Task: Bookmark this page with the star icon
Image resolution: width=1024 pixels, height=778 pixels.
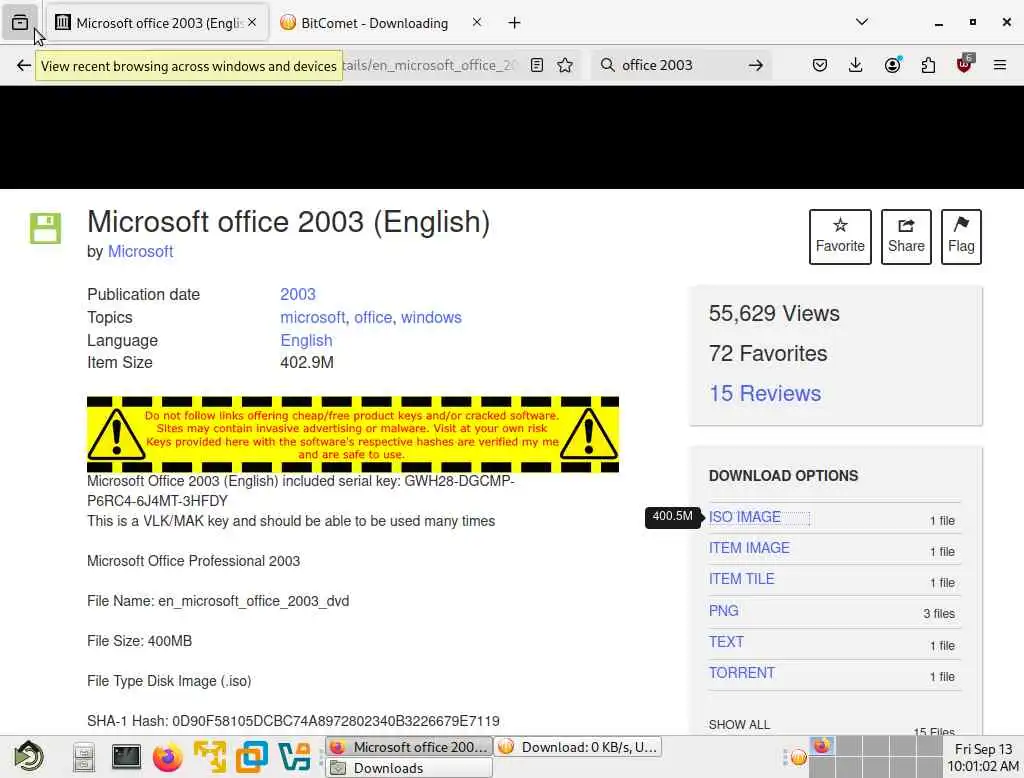Action: click(565, 65)
